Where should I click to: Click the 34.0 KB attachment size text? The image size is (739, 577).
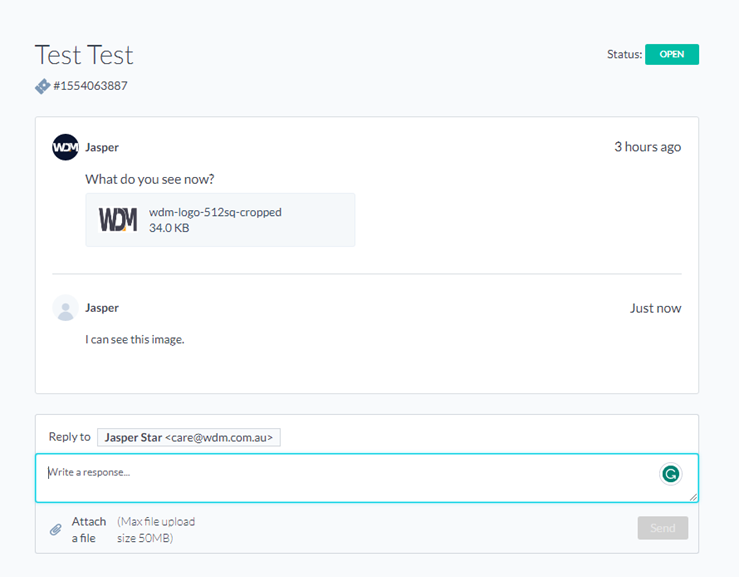click(169, 228)
